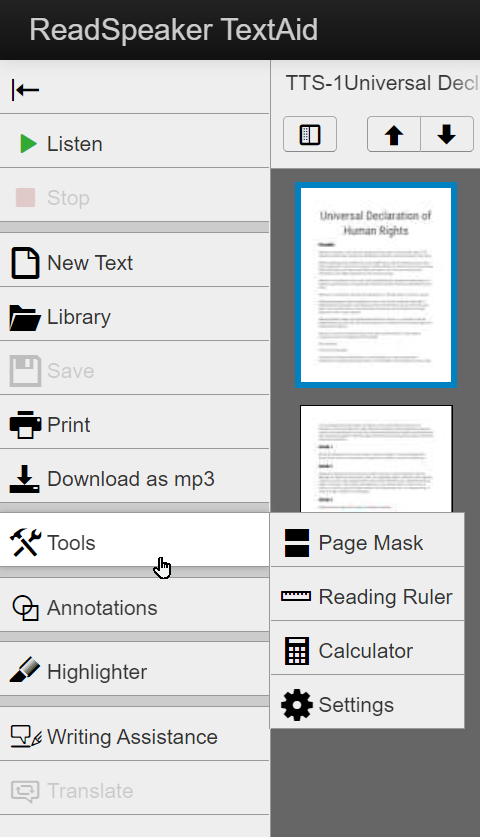Click the document title TTS-1Universal

tap(382, 83)
